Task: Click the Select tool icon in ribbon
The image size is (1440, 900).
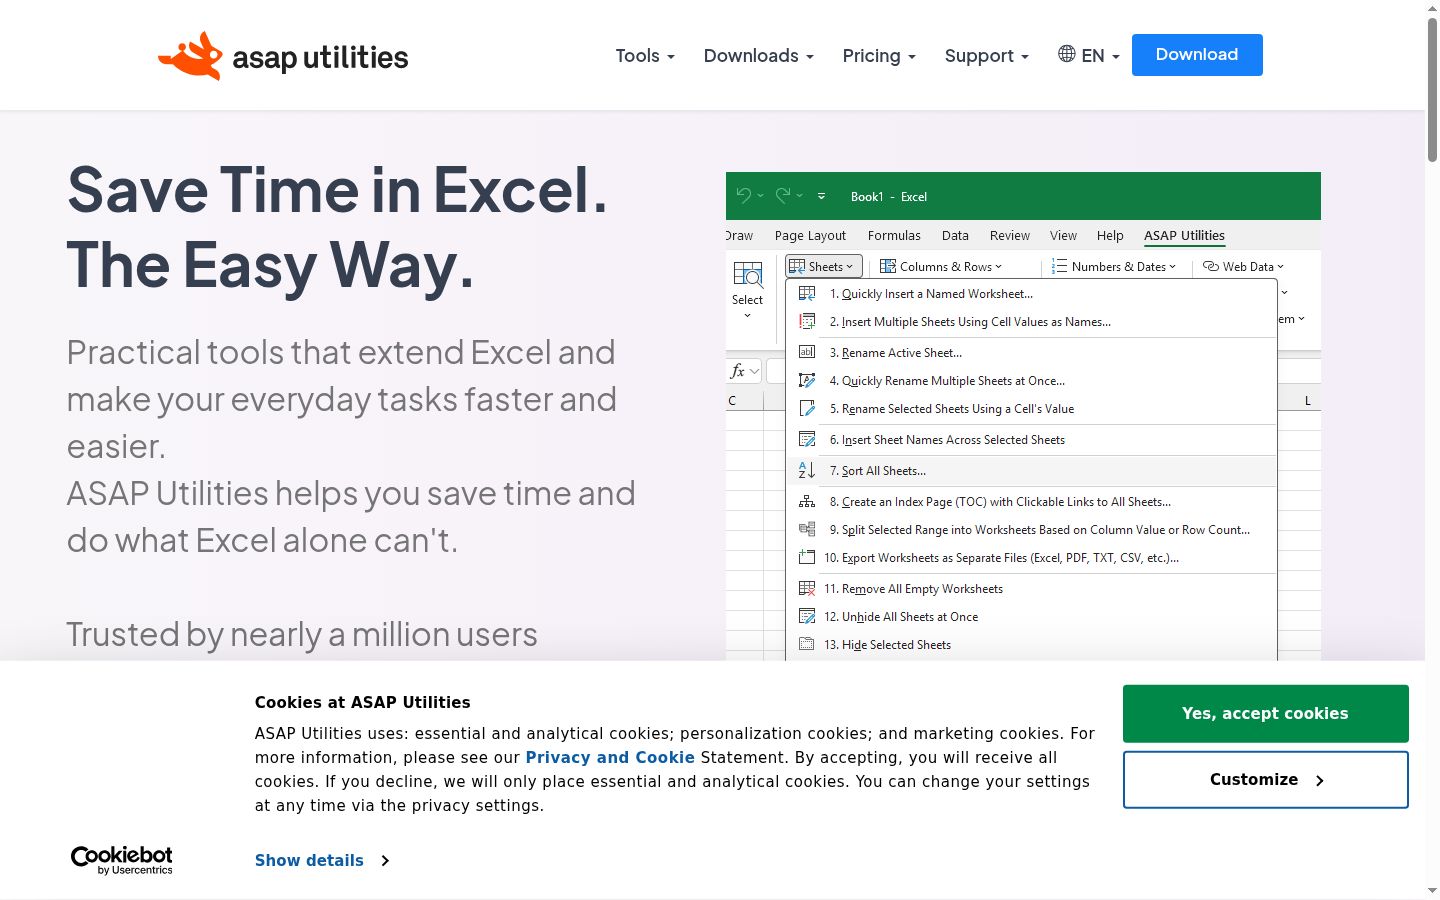Action: (x=748, y=274)
